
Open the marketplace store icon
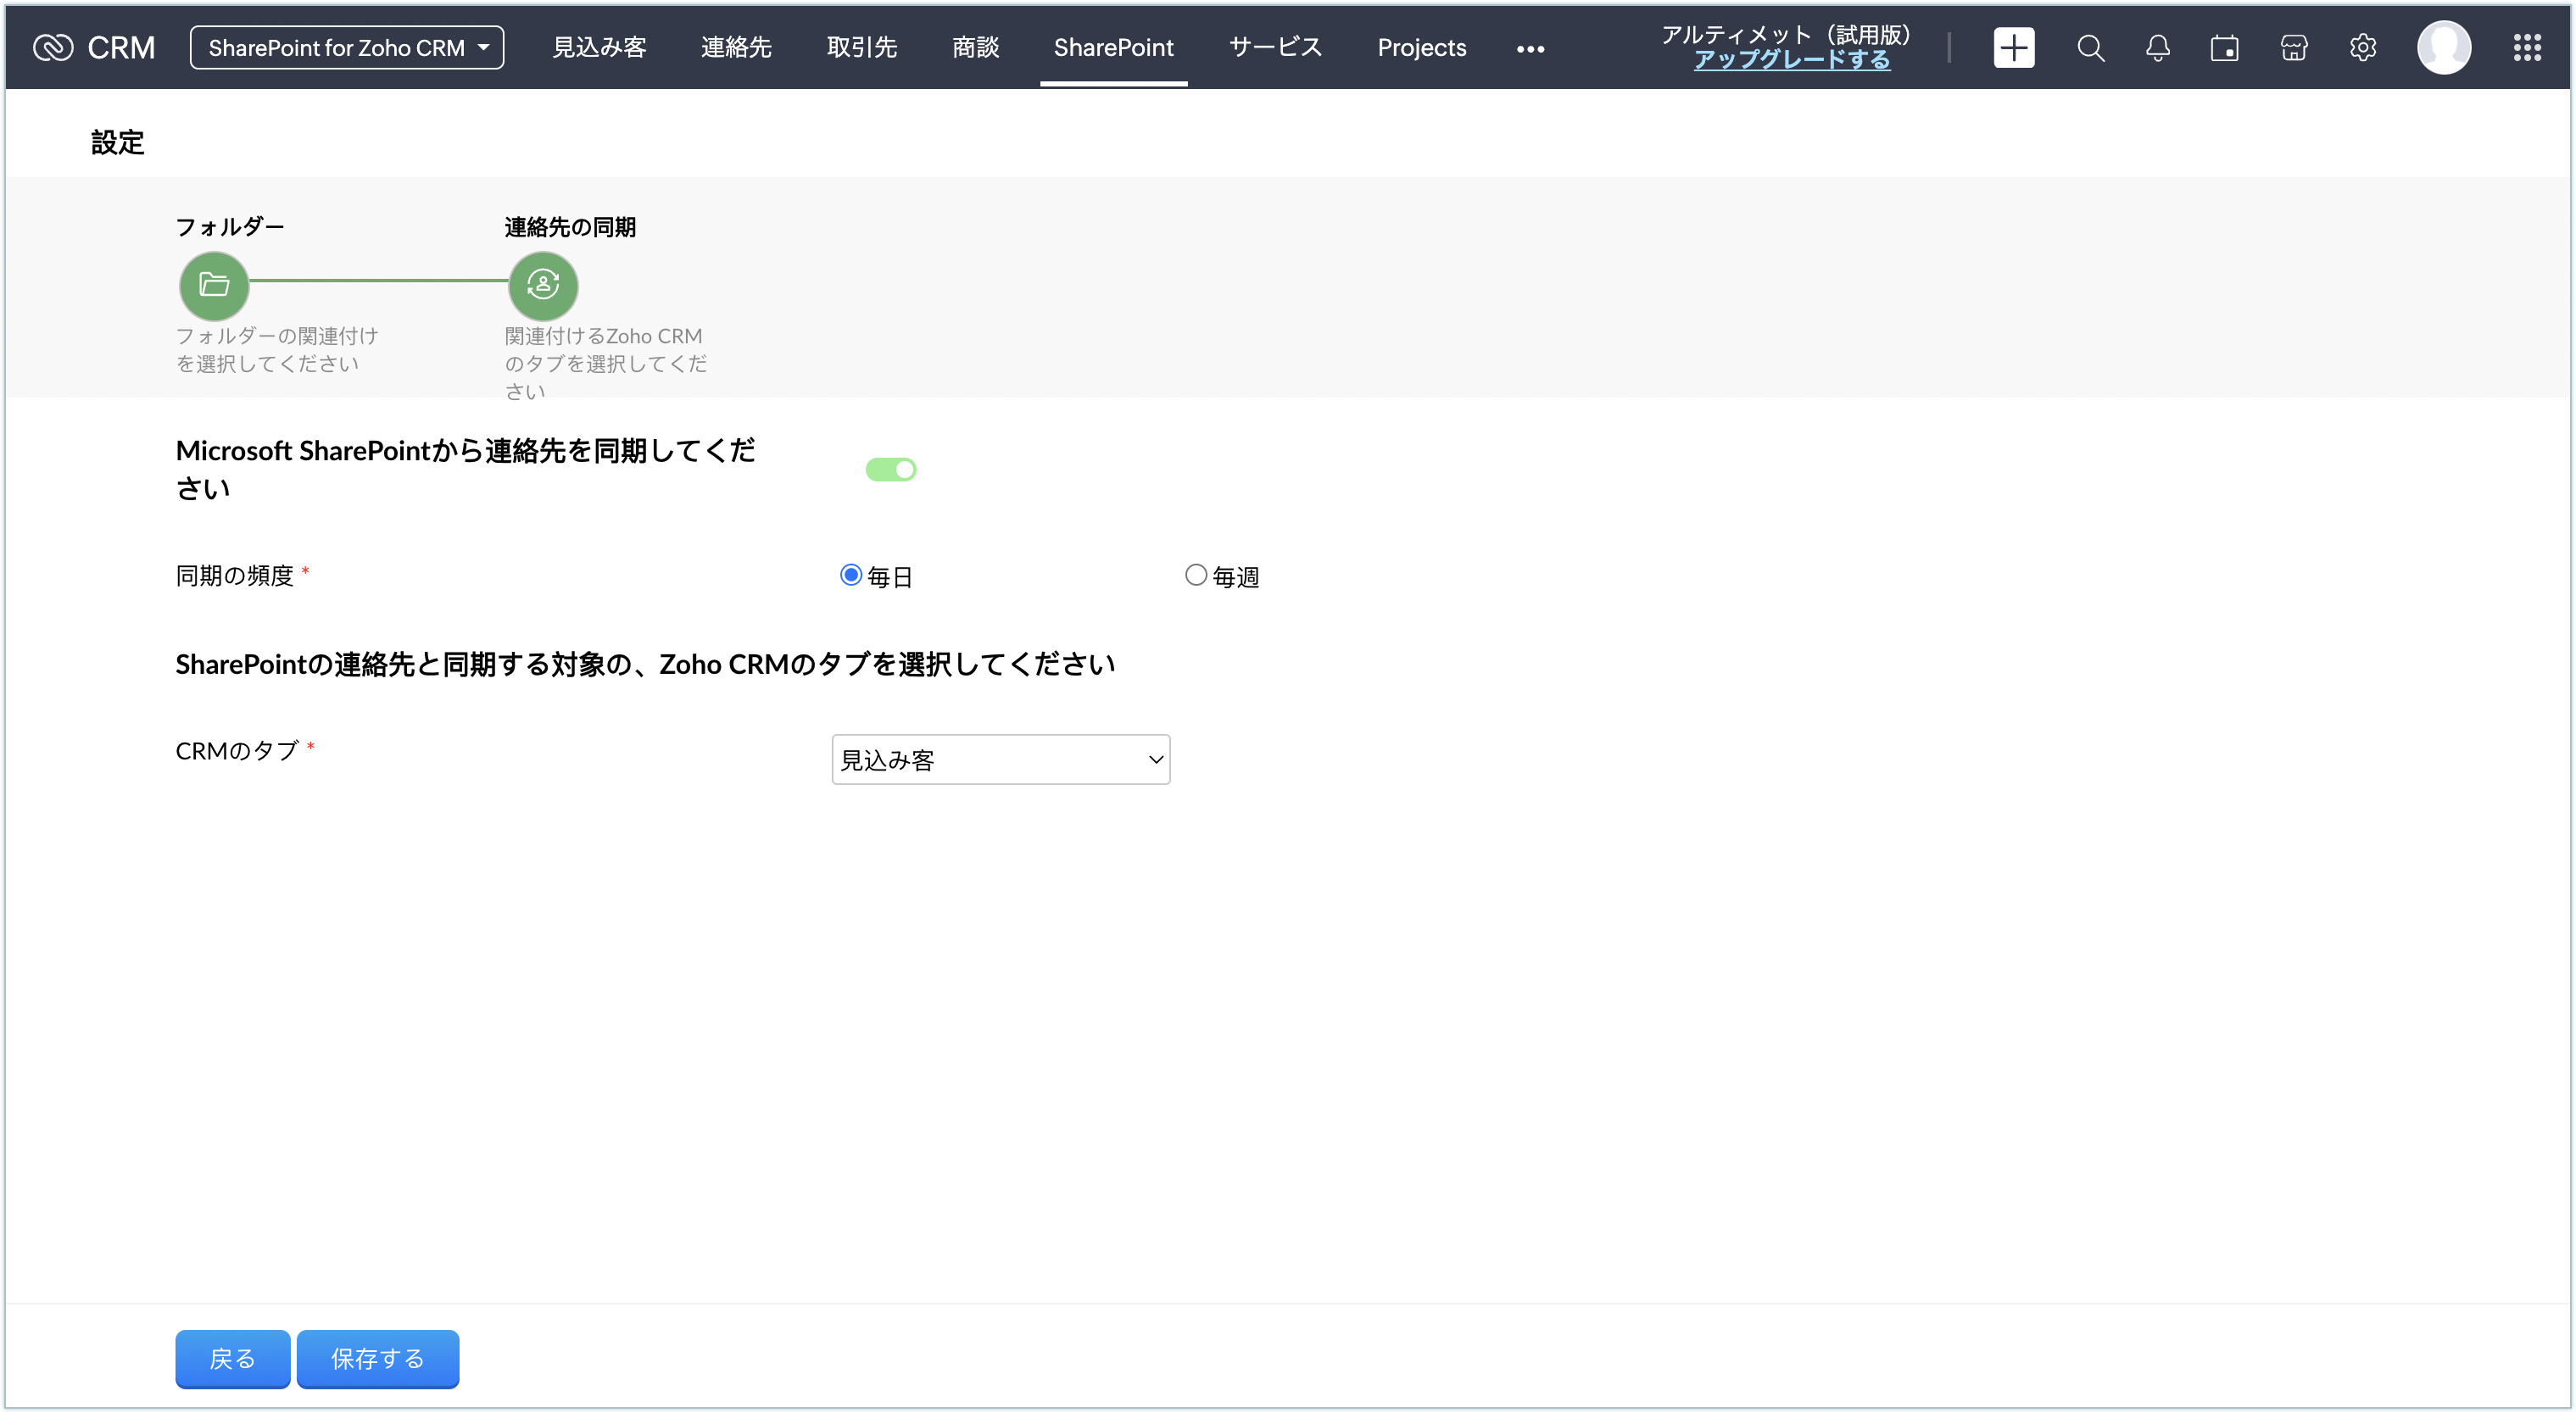2293,47
